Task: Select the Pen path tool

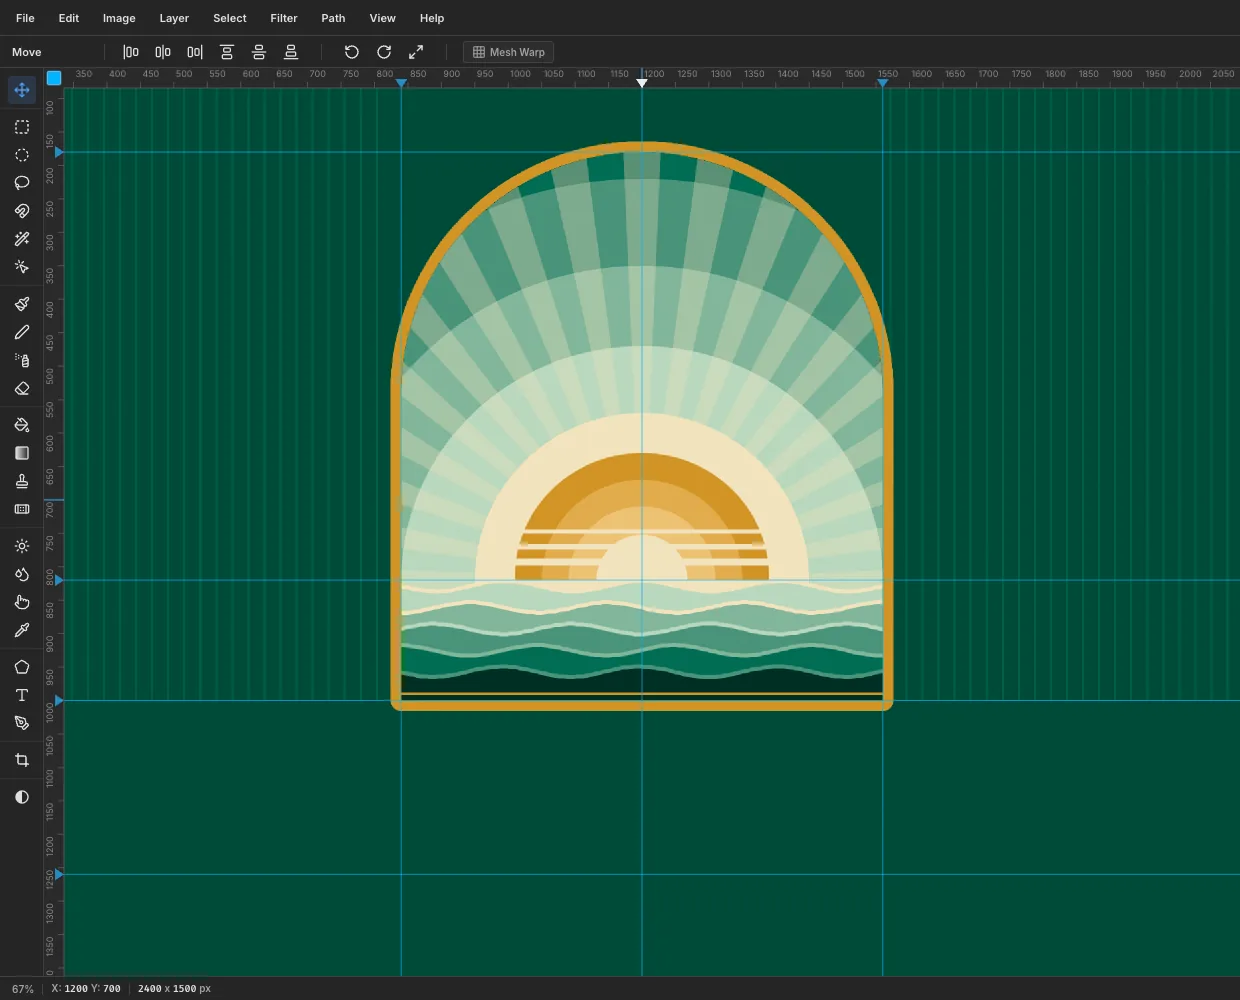Action: (x=22, y=723)
